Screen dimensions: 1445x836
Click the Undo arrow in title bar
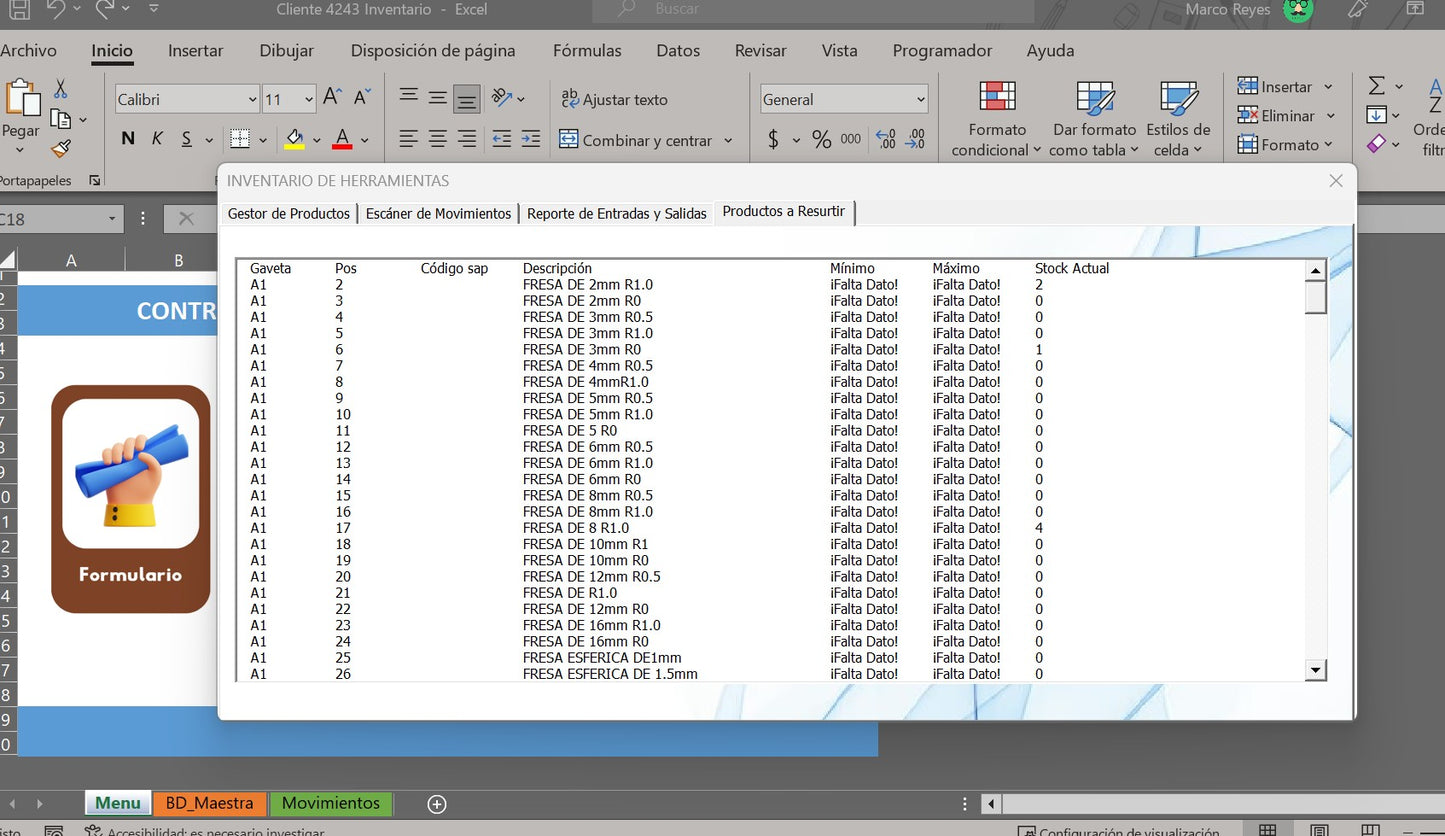coord(57,10)
